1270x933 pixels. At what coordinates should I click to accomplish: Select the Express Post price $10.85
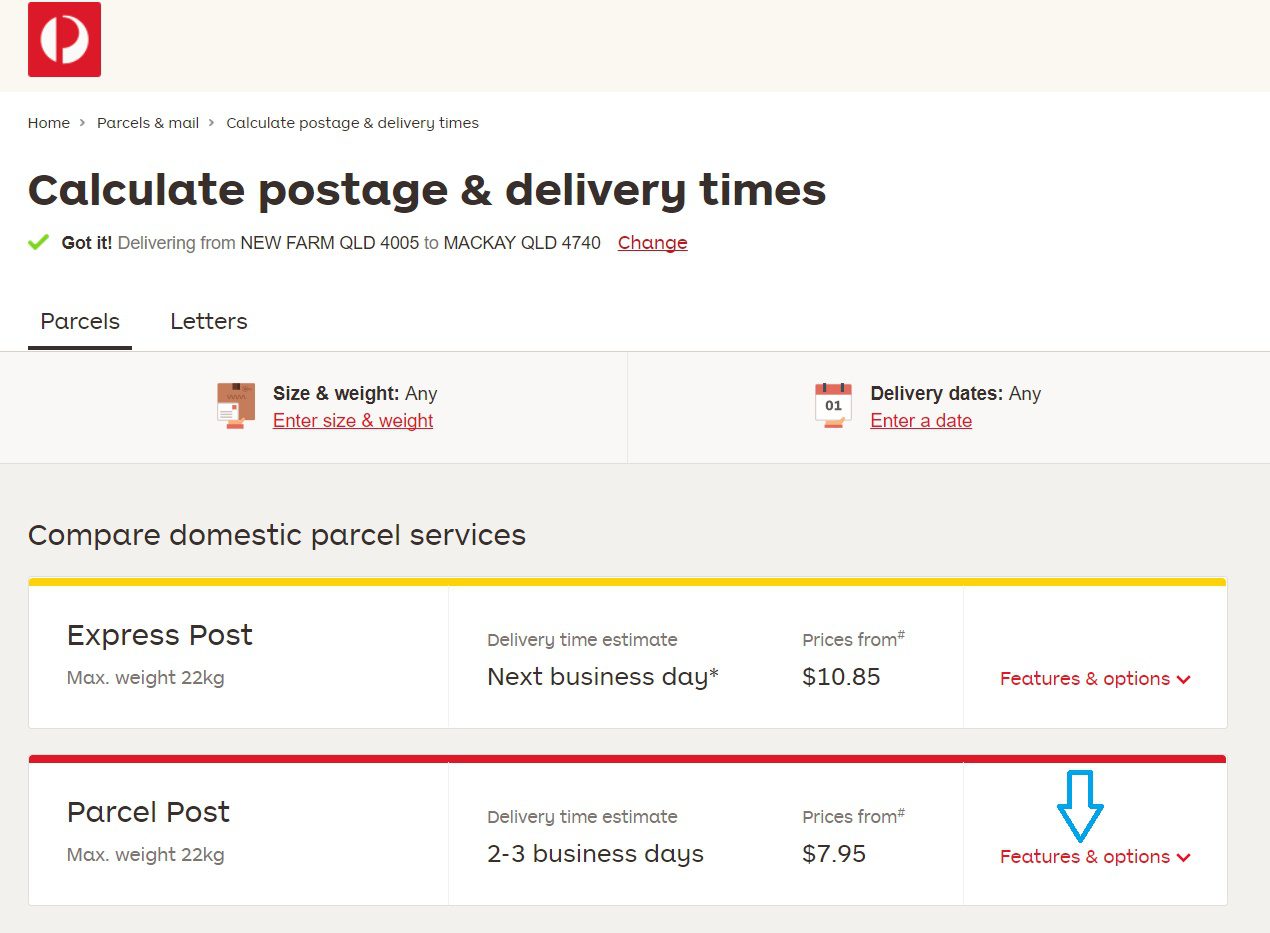tap(842, 677)
